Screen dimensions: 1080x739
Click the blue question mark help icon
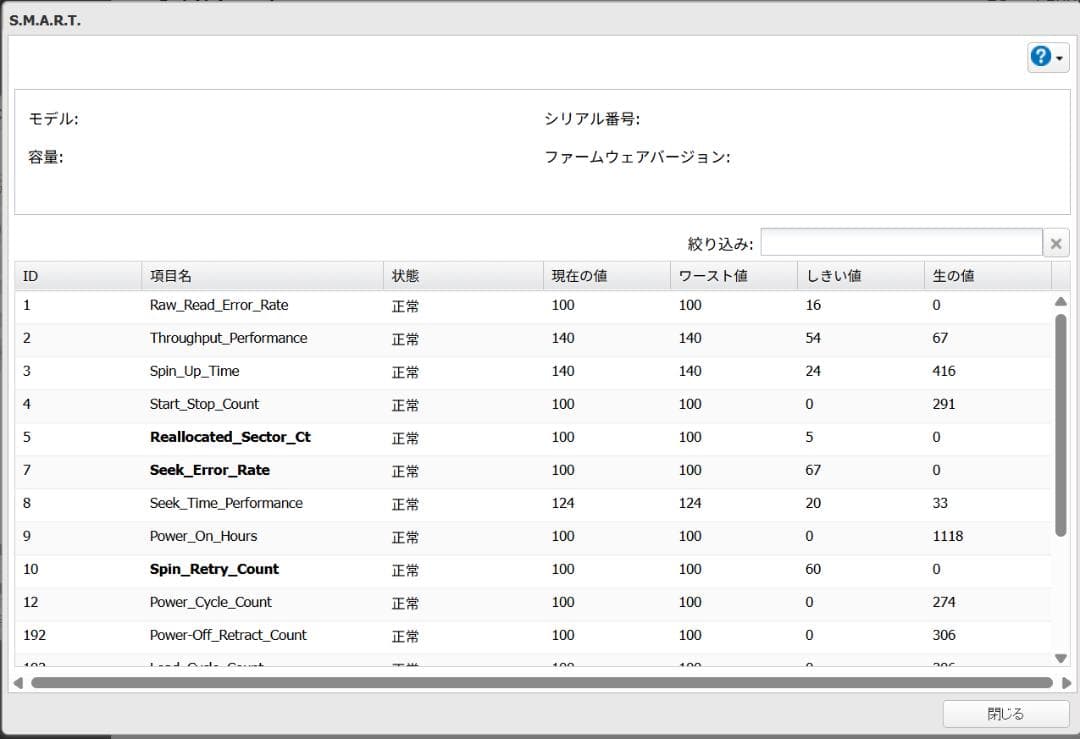[x=1041, y=56]
